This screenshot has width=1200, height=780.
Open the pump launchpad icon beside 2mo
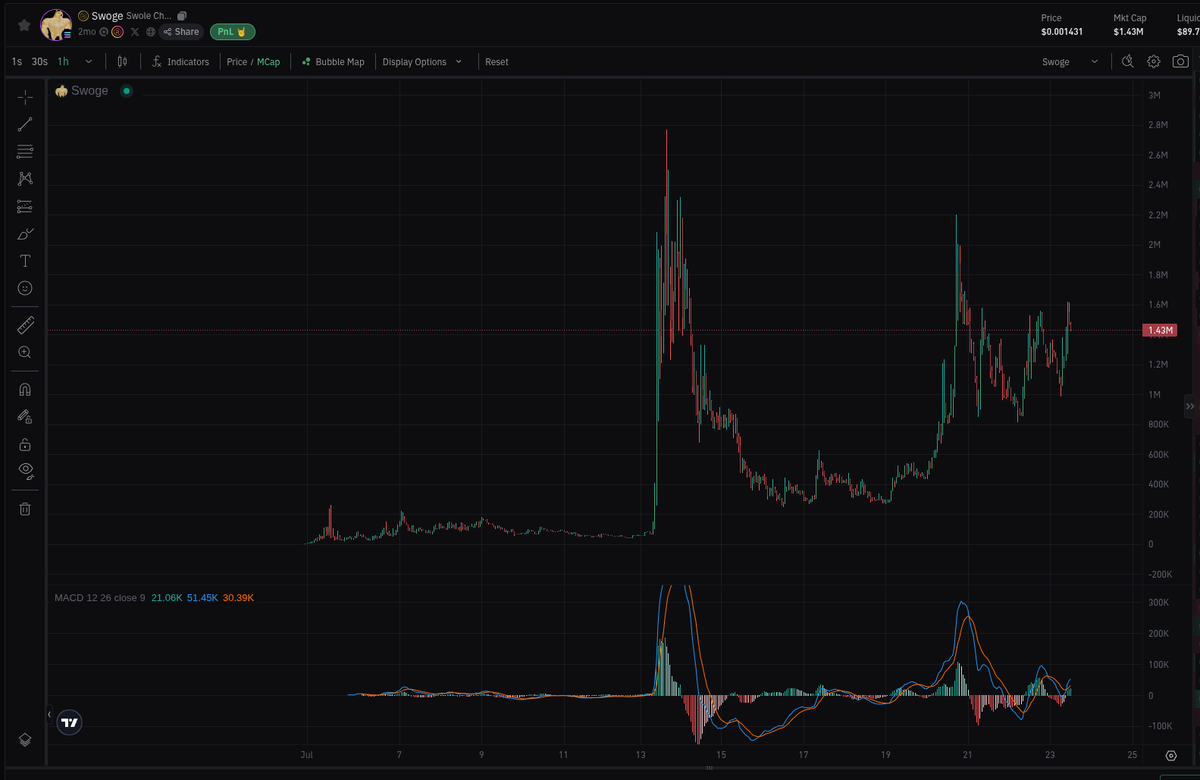(117, 32)
